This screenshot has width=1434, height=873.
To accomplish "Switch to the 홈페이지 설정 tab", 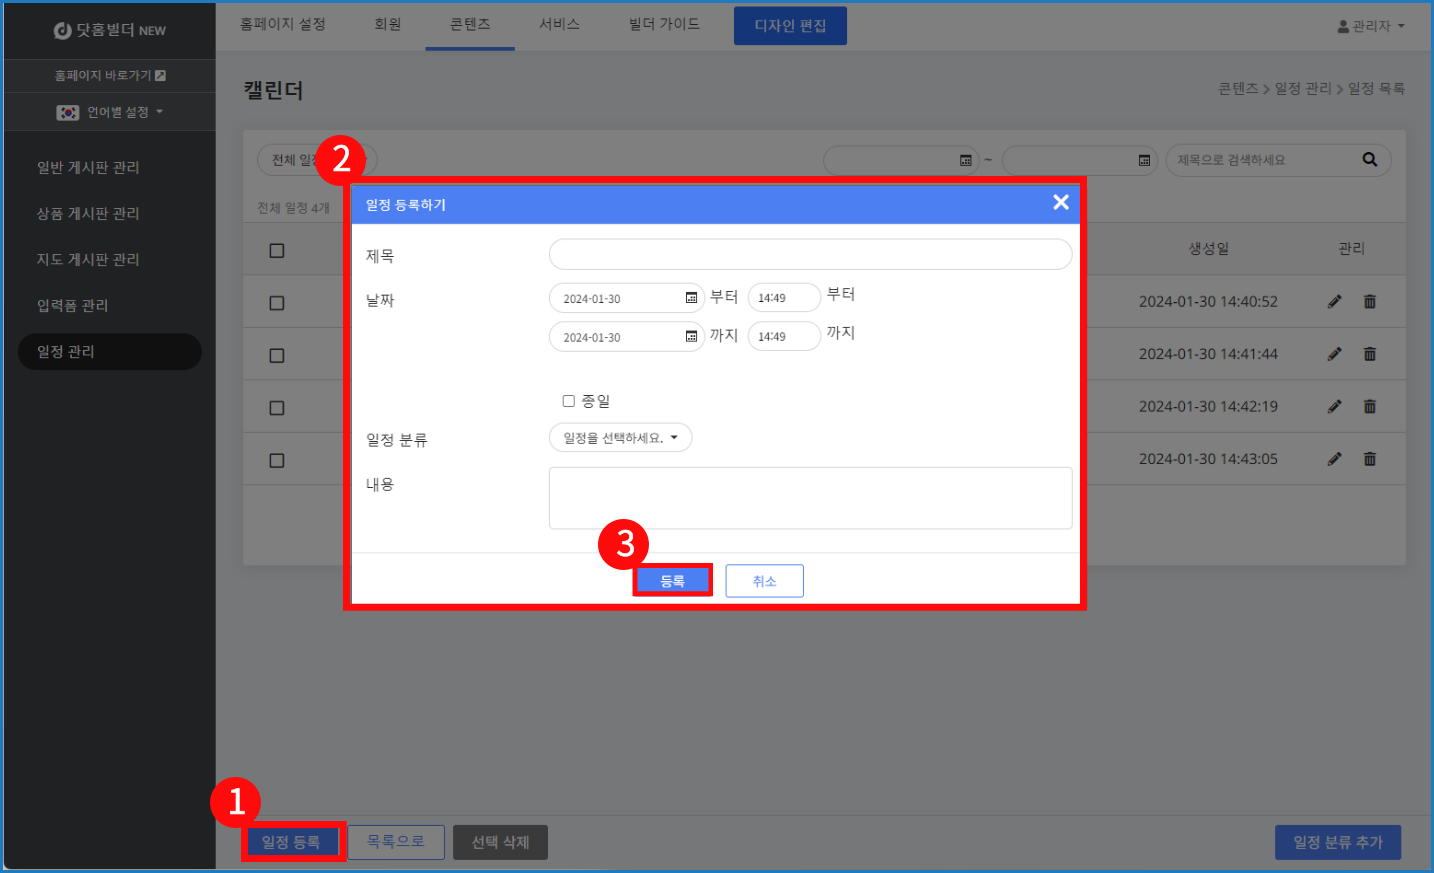I will pyautogui.click(x=283, y=24).
